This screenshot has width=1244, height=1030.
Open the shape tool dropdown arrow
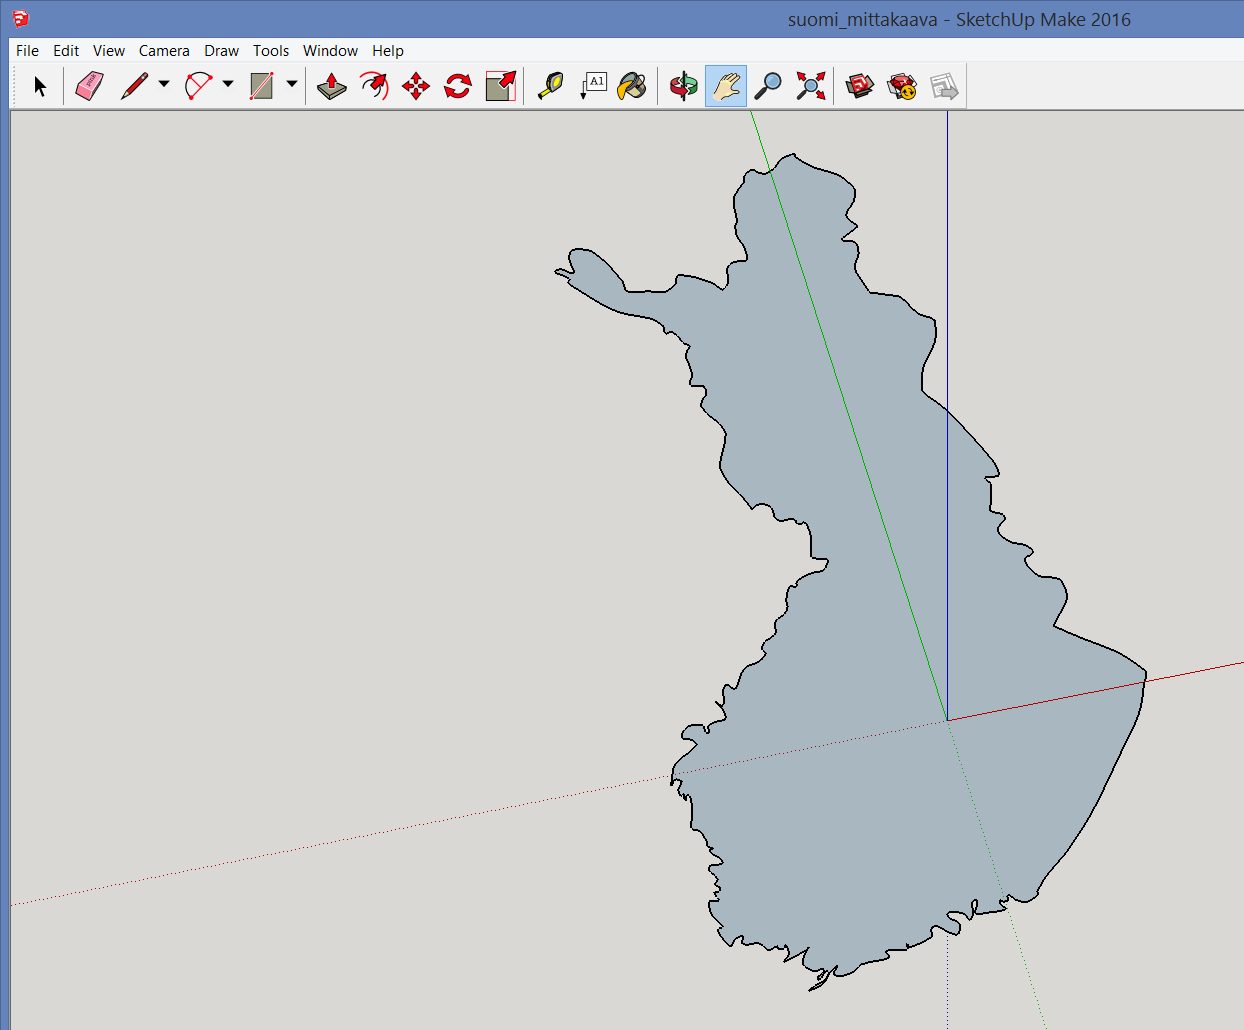tap(292, 85)
